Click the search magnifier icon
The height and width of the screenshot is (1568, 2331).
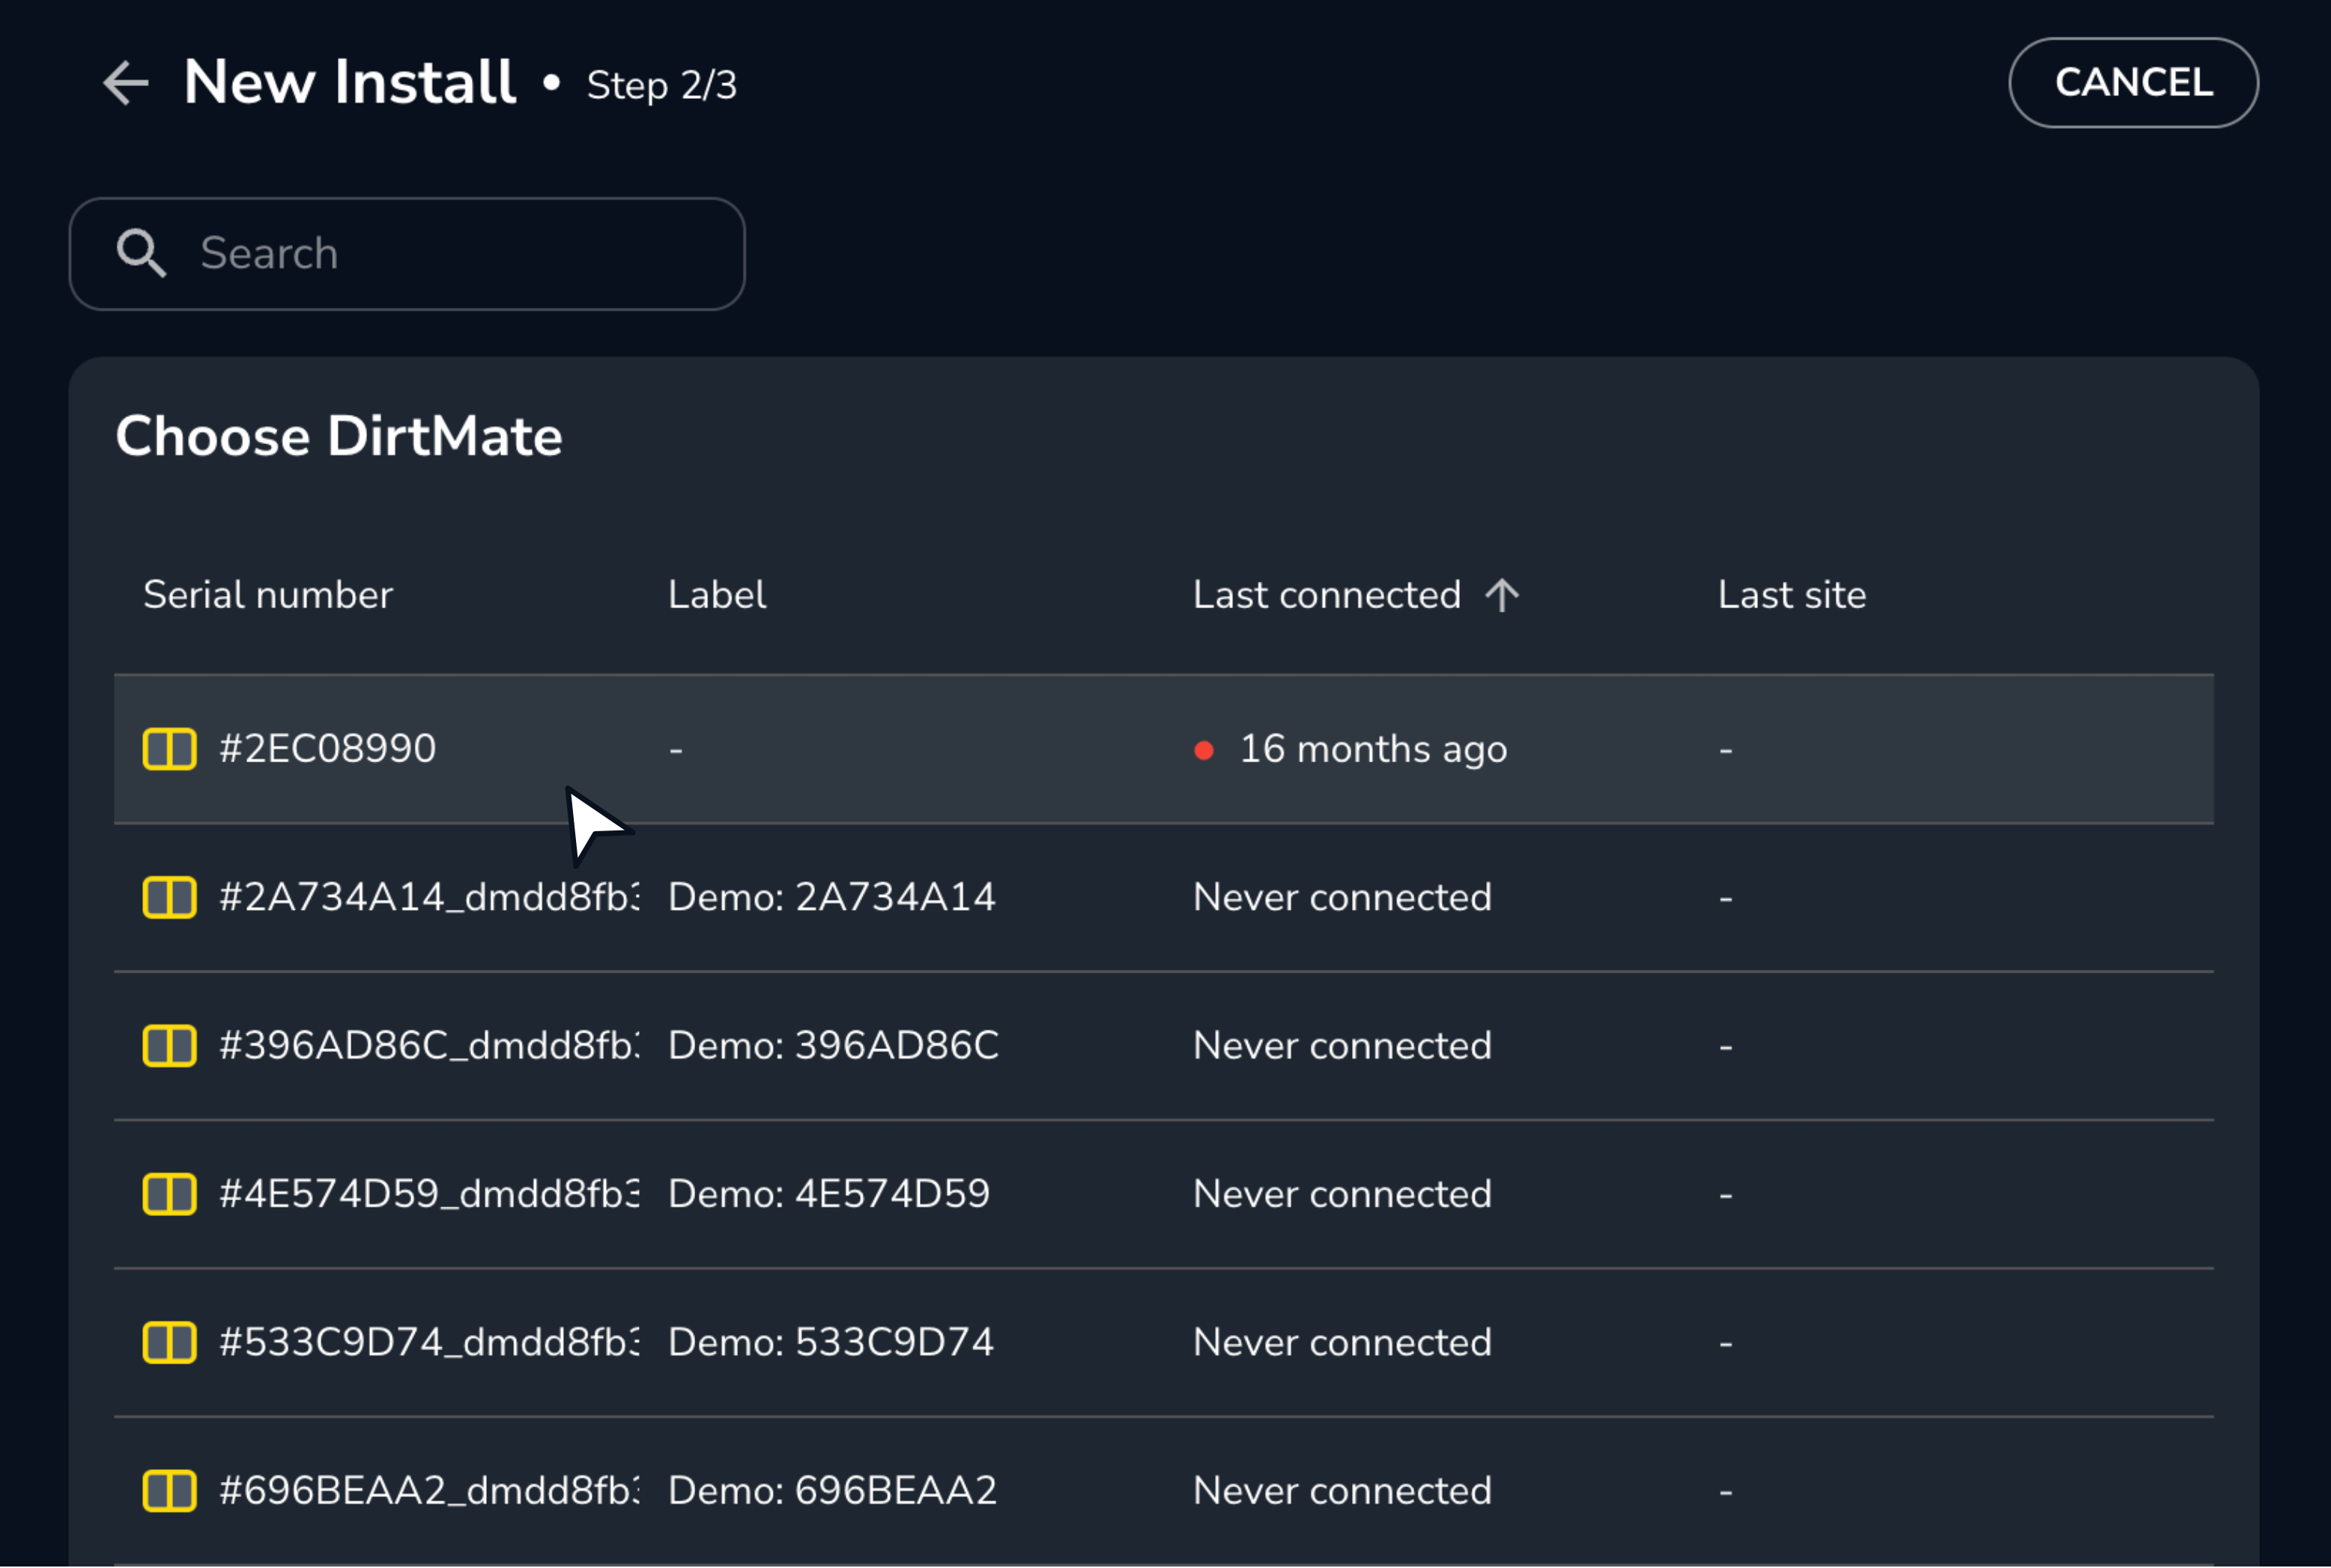(x=141, y=253)
